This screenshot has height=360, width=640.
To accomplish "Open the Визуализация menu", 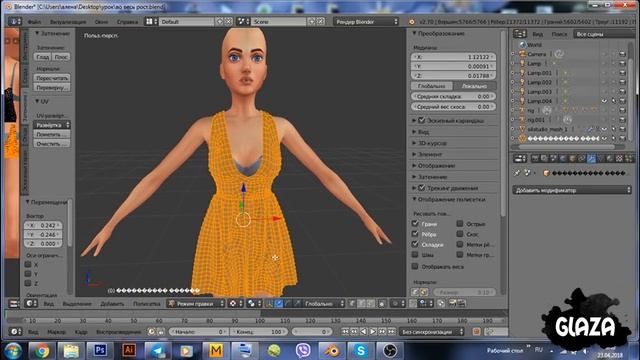I will pyautogui.click(x=68, y=22).
